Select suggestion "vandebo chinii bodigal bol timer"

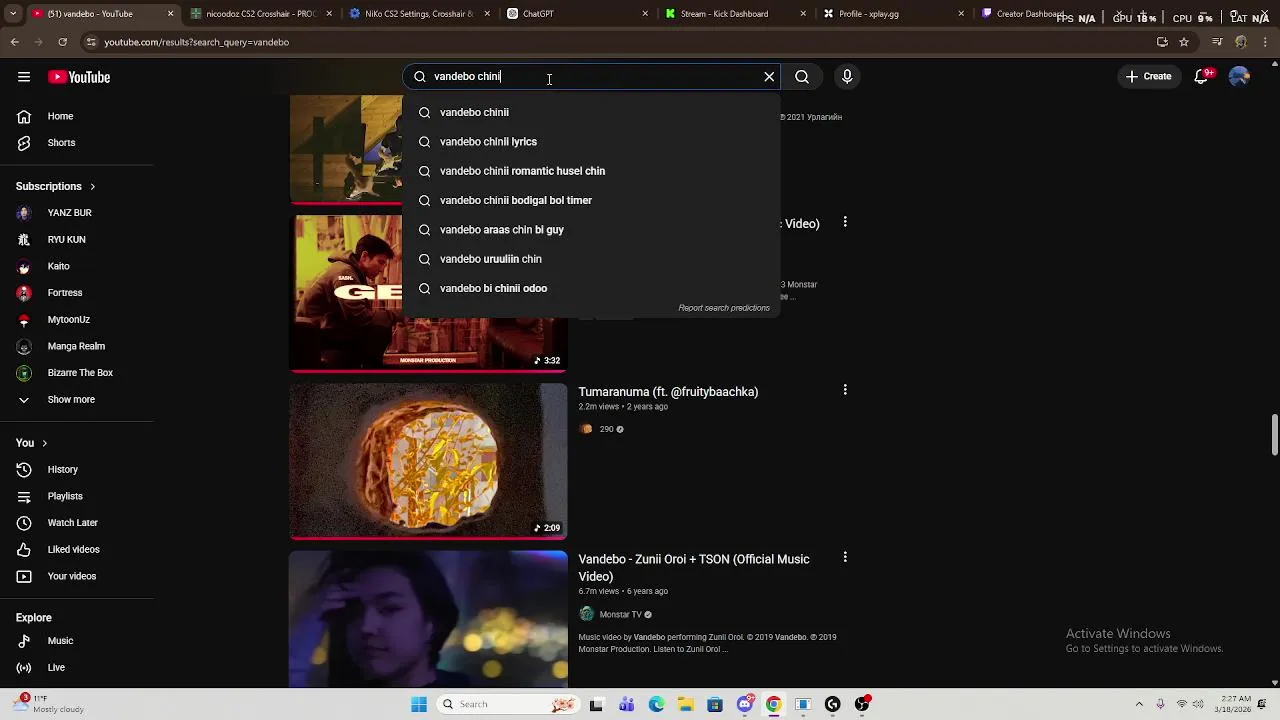(x=591, y=200)
